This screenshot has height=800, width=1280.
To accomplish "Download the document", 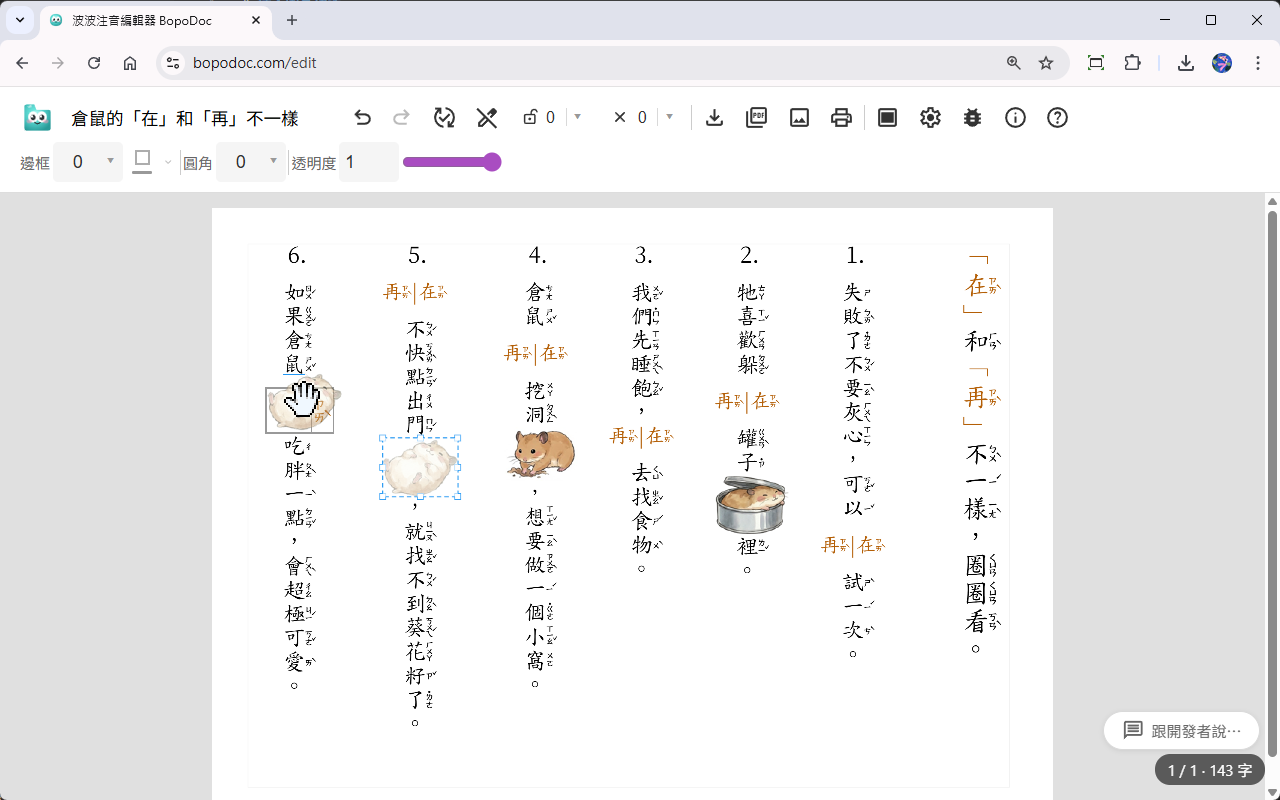I will [x=714, y=117].
